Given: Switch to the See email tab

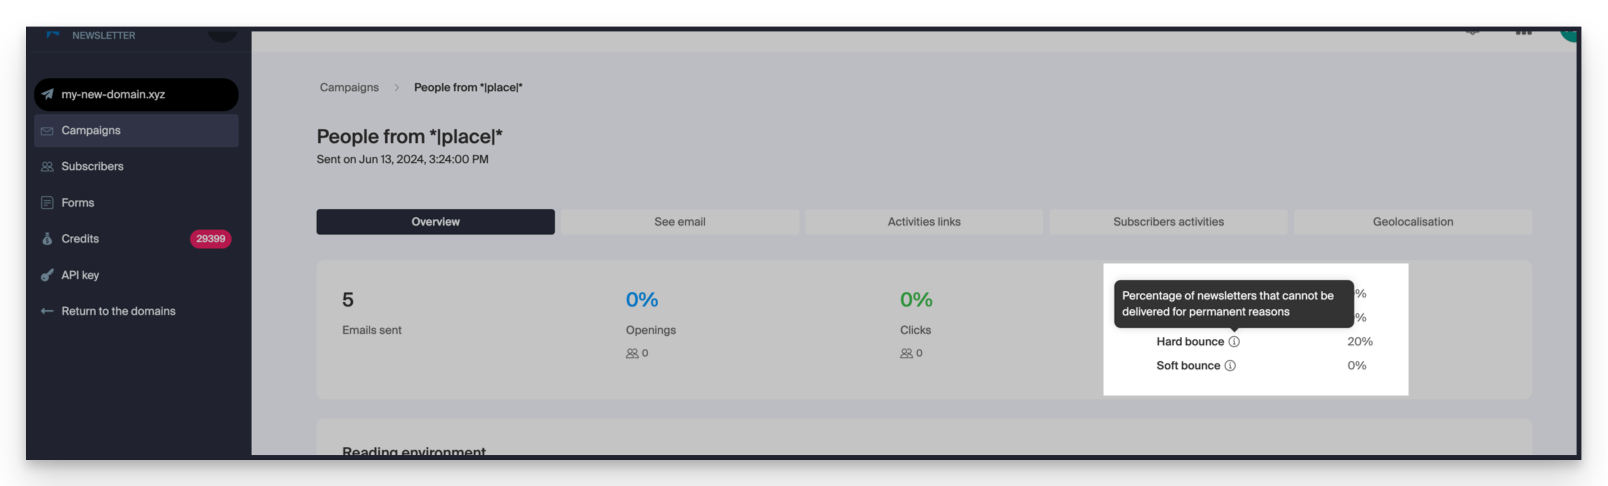Looking at the screenshot, I should (680, 222).
